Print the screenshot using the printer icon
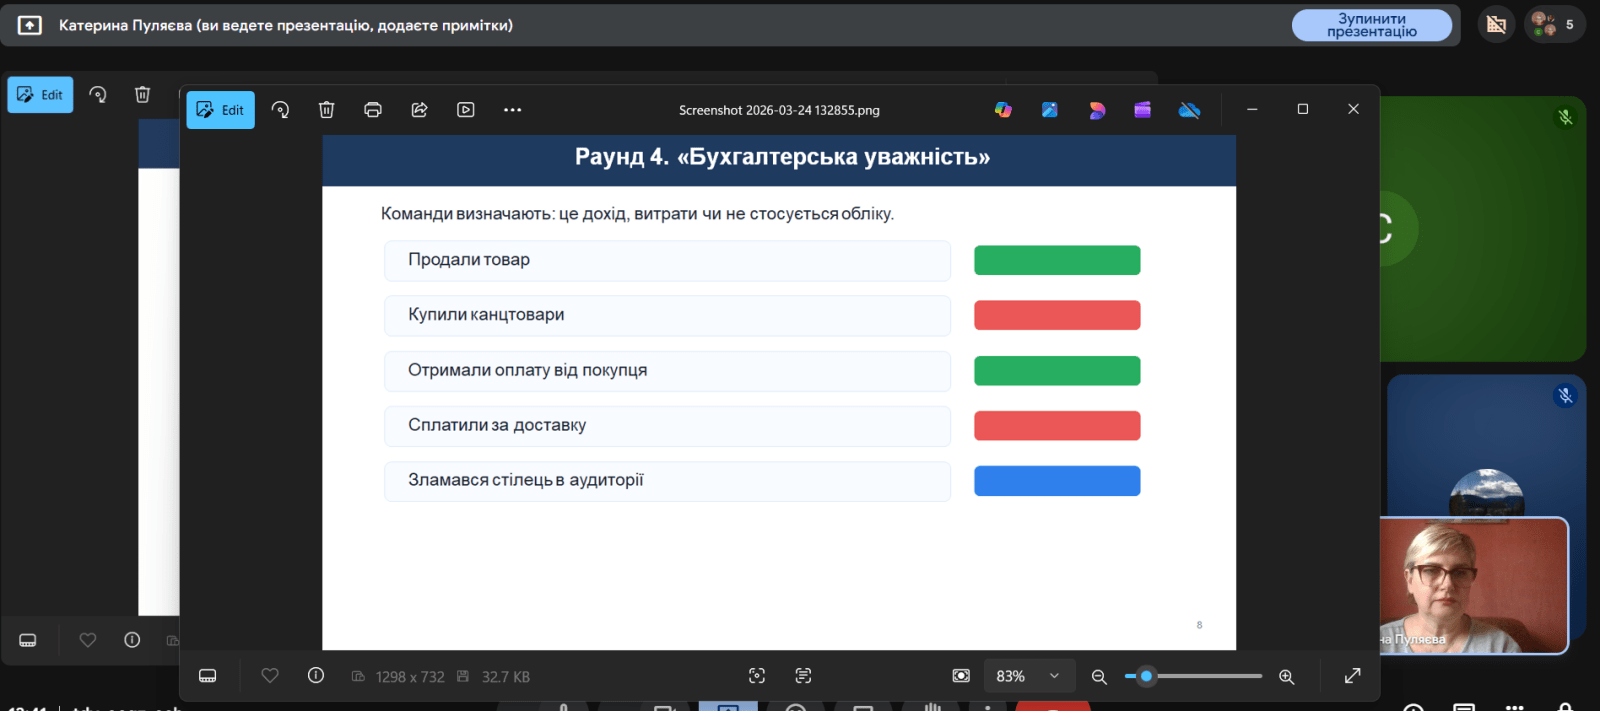The height and width of the screenshot is (711, 1600). pyautogui.click(x=373, y=110)
